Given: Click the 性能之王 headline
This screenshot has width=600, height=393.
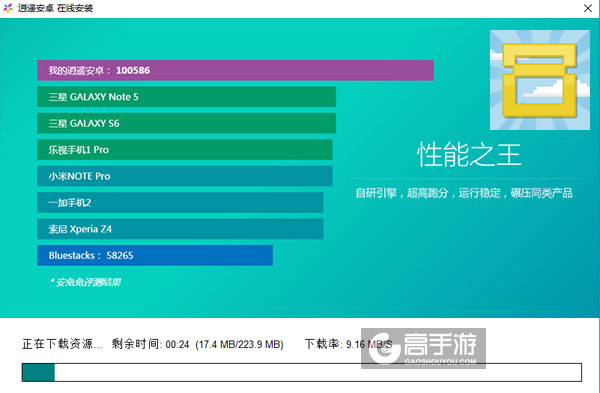Looking at the screenshot, I should pos(469,155).
